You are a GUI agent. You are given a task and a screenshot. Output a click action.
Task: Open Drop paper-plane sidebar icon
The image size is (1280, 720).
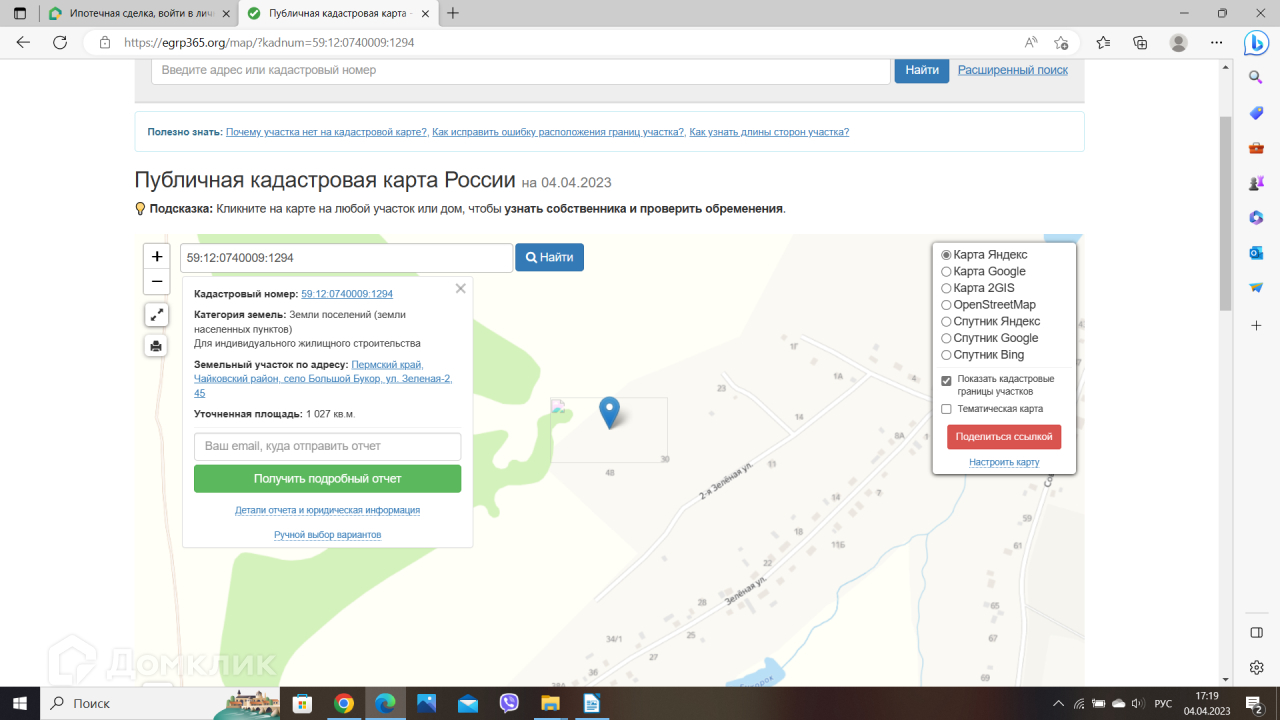click(x=1256, y=288)
